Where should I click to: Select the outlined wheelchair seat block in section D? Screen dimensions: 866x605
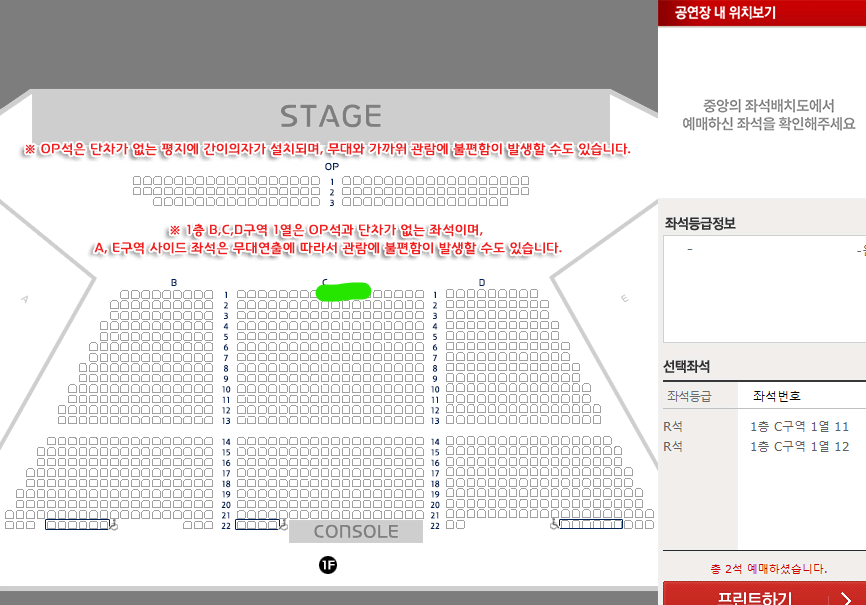coord(591,524)
